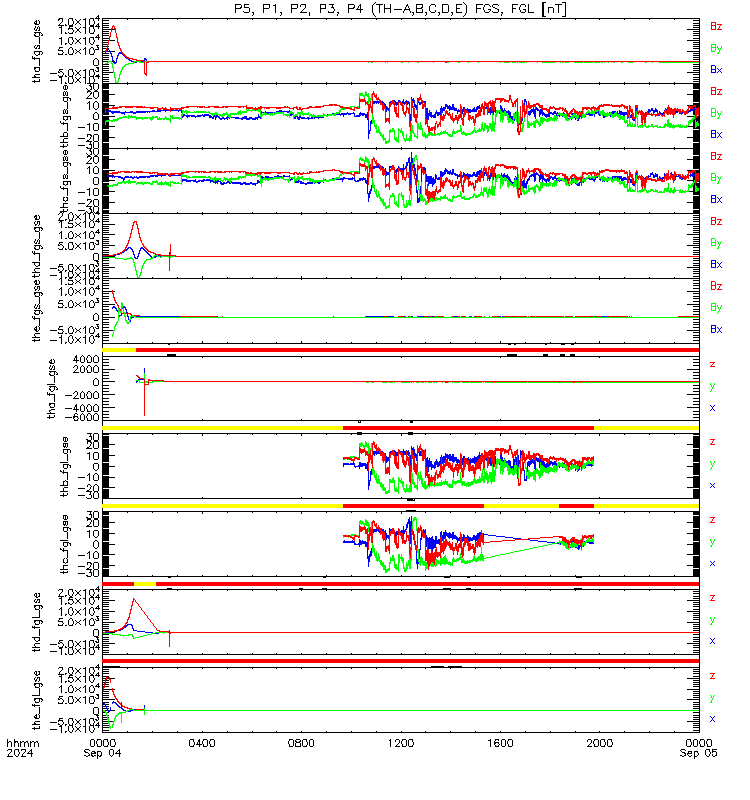Click red Bz legend of thd_fgs_gse panel
The height and width of the screenshot is (800, 750).
point(716,221)
